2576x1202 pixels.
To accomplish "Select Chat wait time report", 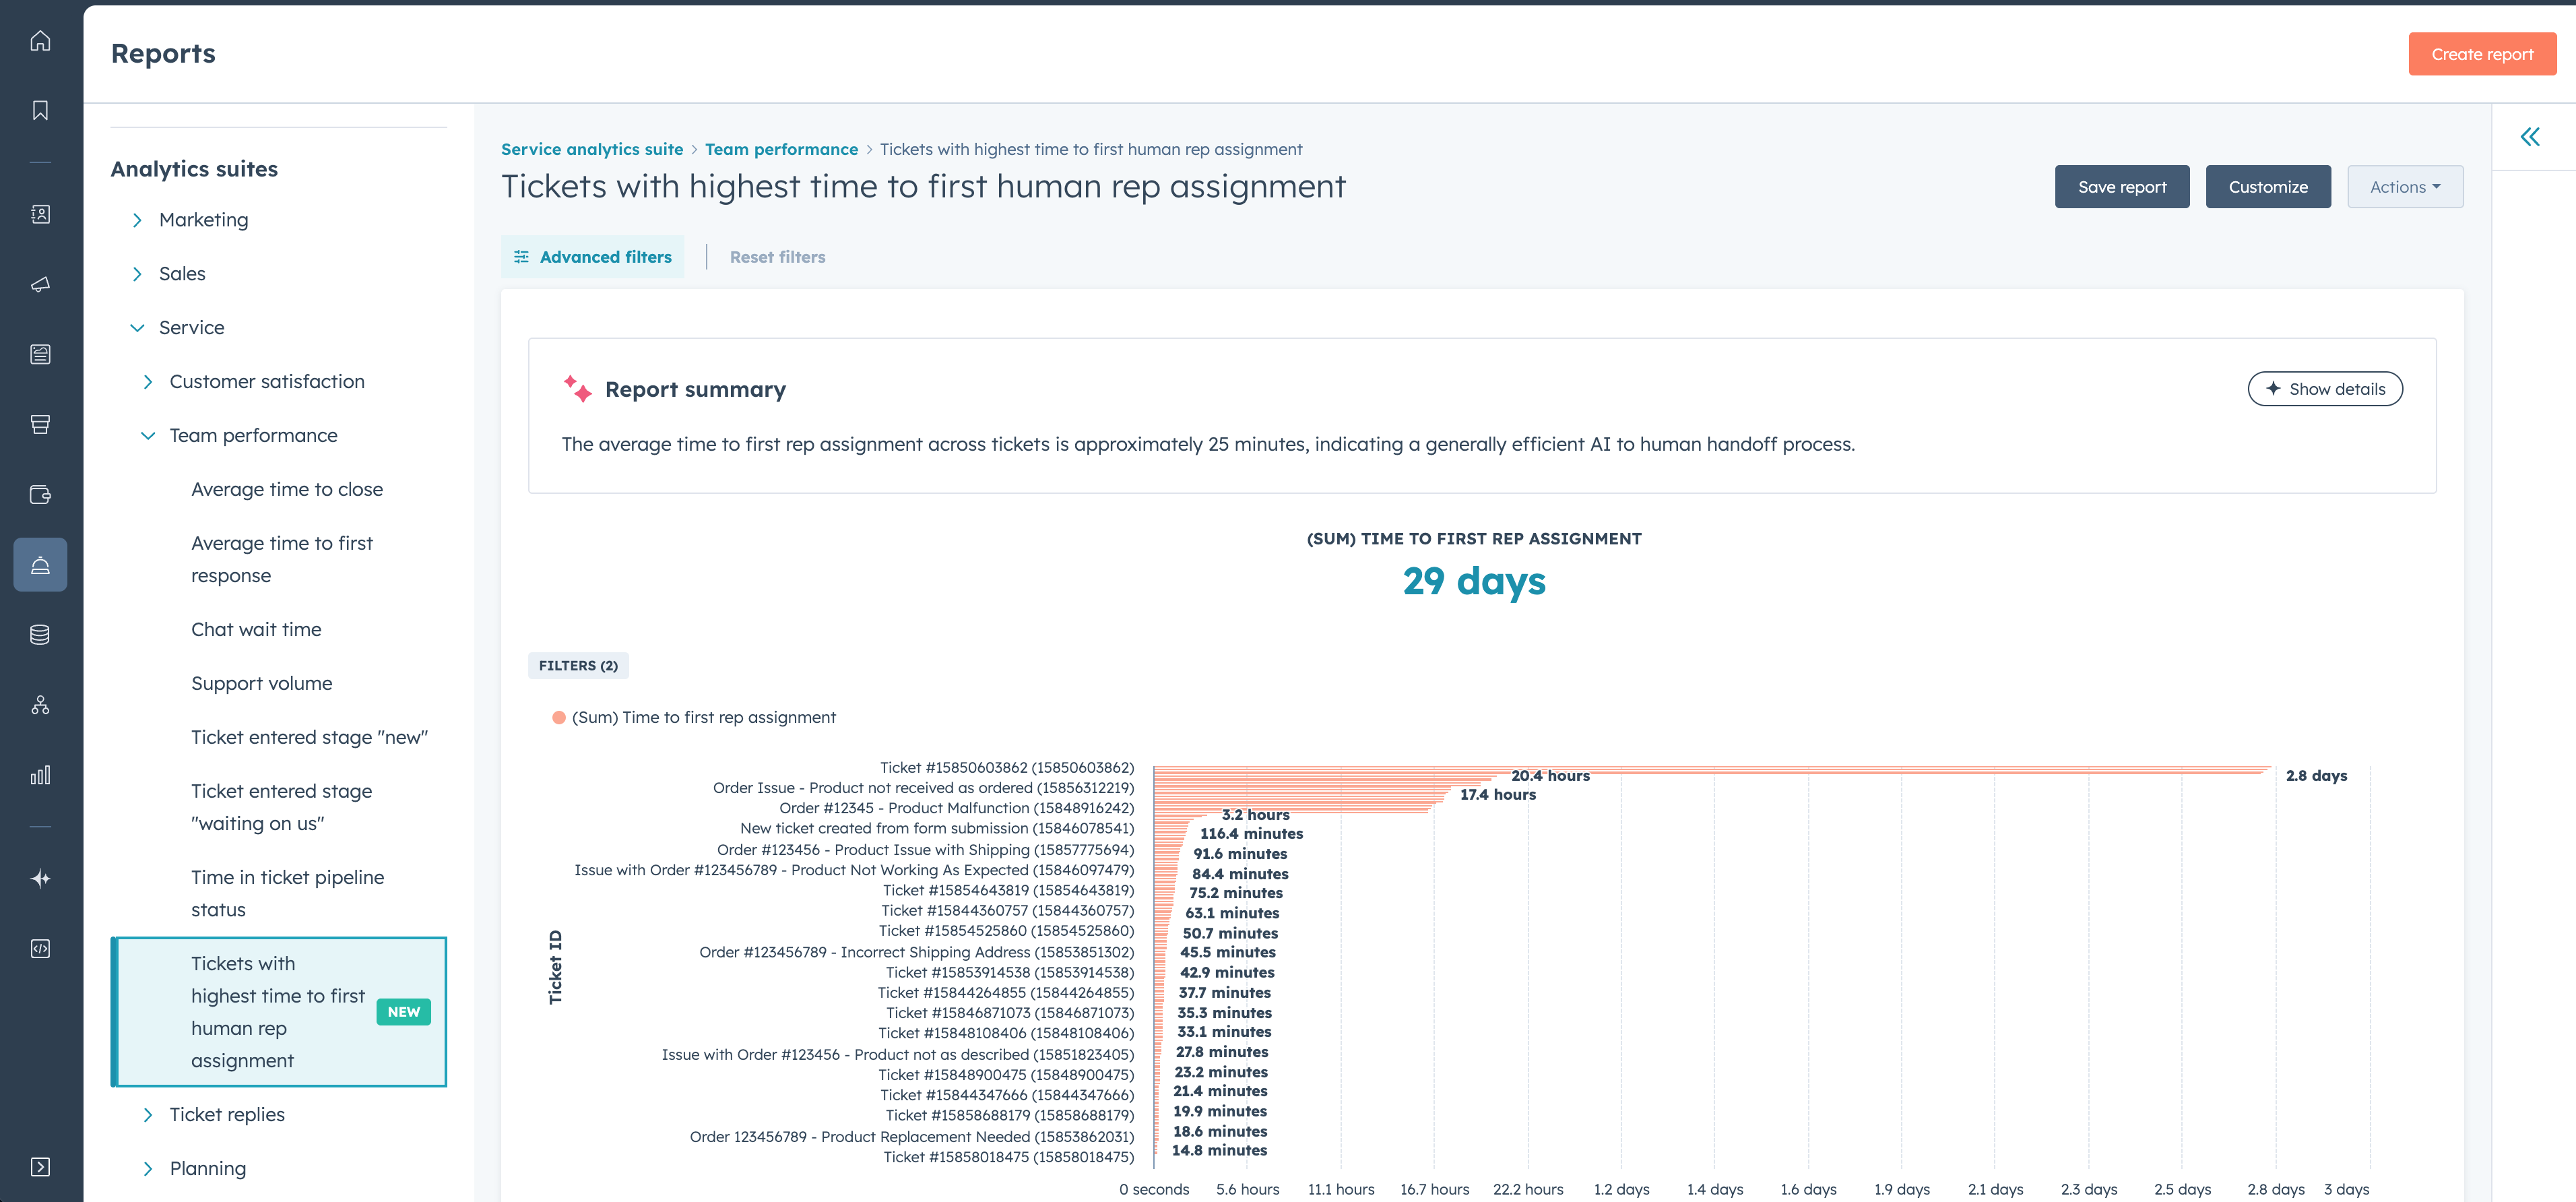I will coord(256,629).
